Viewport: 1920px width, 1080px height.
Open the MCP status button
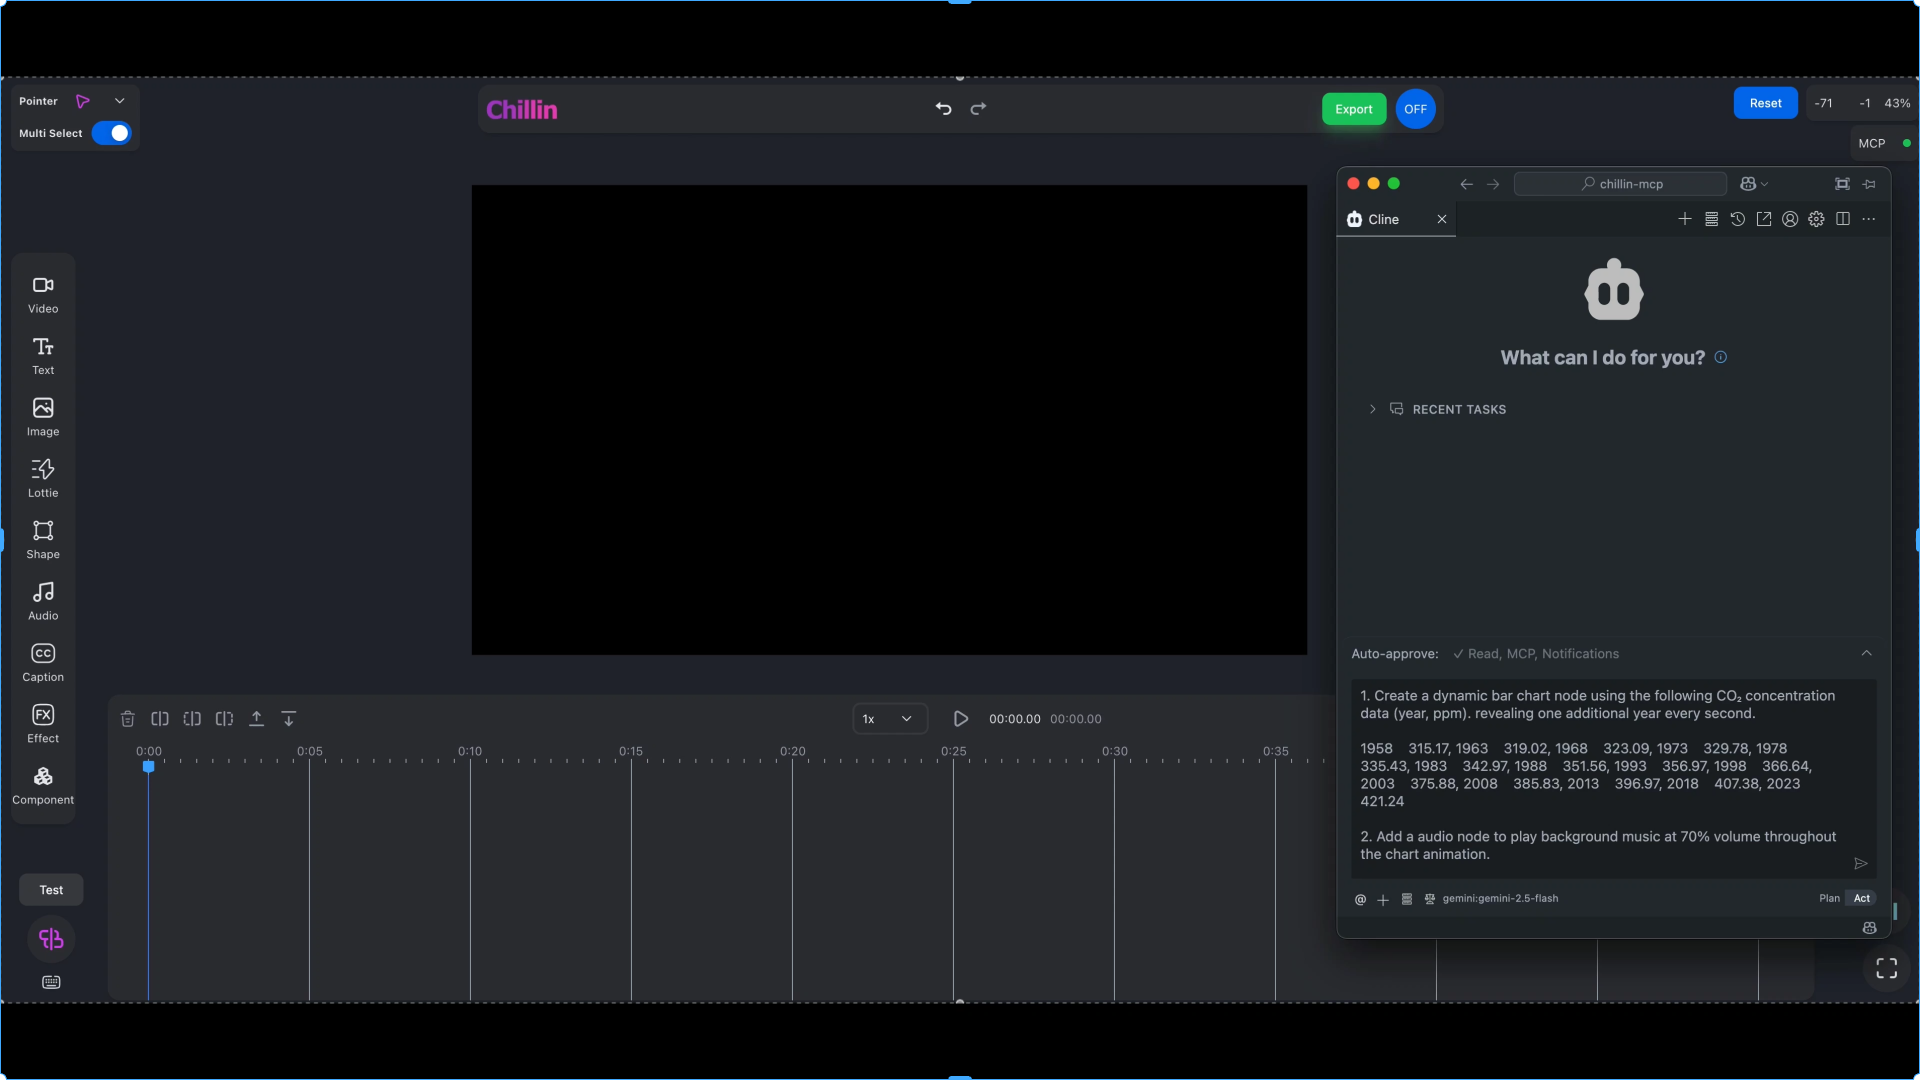pos(1884,143)
